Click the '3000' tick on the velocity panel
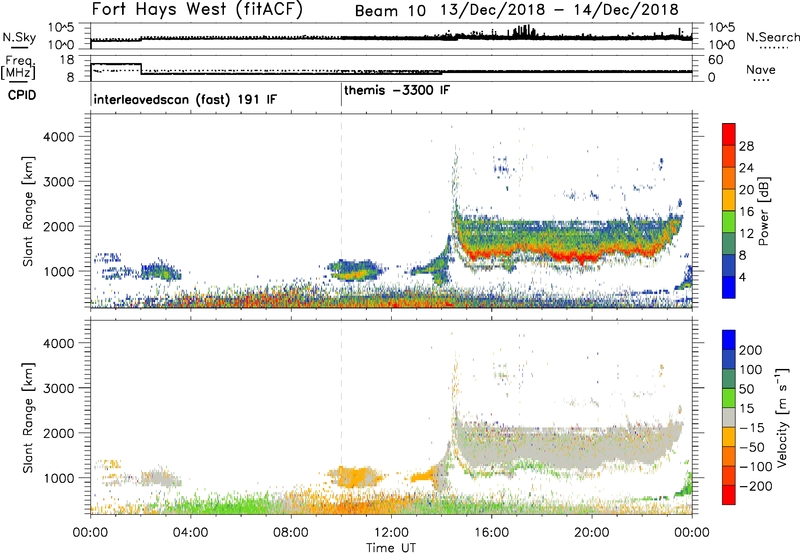This screenshot has width=800, height=554. (58, 388)
